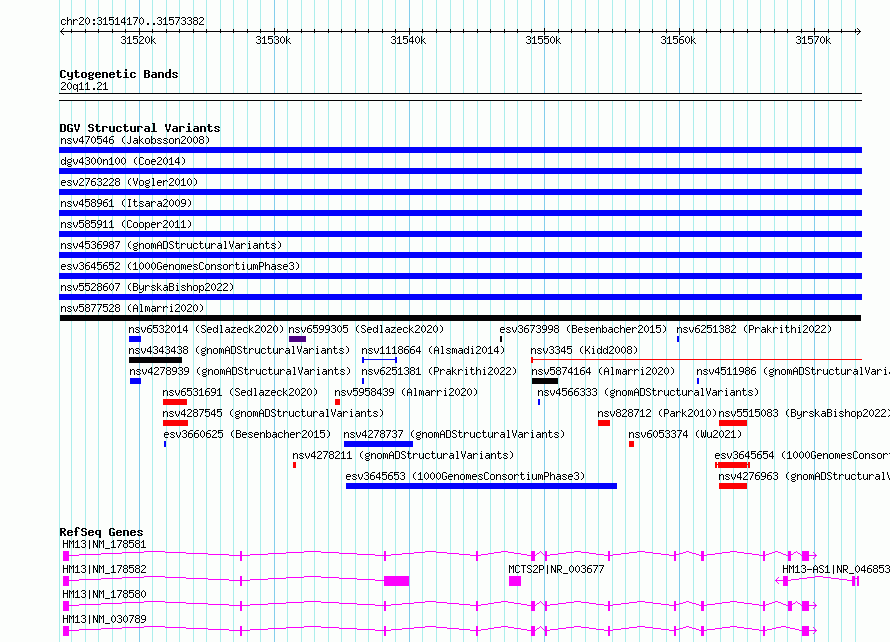Select HM13-AS1|NR_046853 gene label
Viewport: 890px width, 642px height.
[836, 569]
